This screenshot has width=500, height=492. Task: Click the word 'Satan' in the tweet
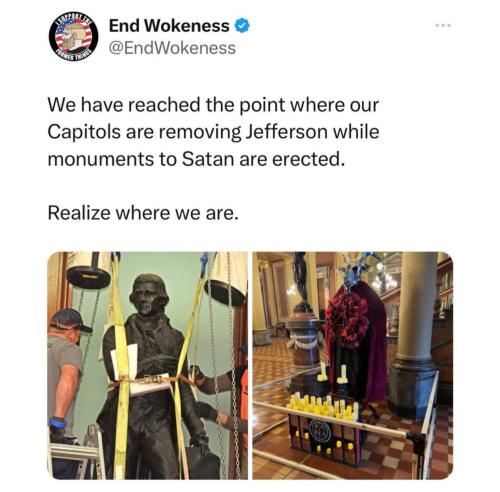pos(208,159)
